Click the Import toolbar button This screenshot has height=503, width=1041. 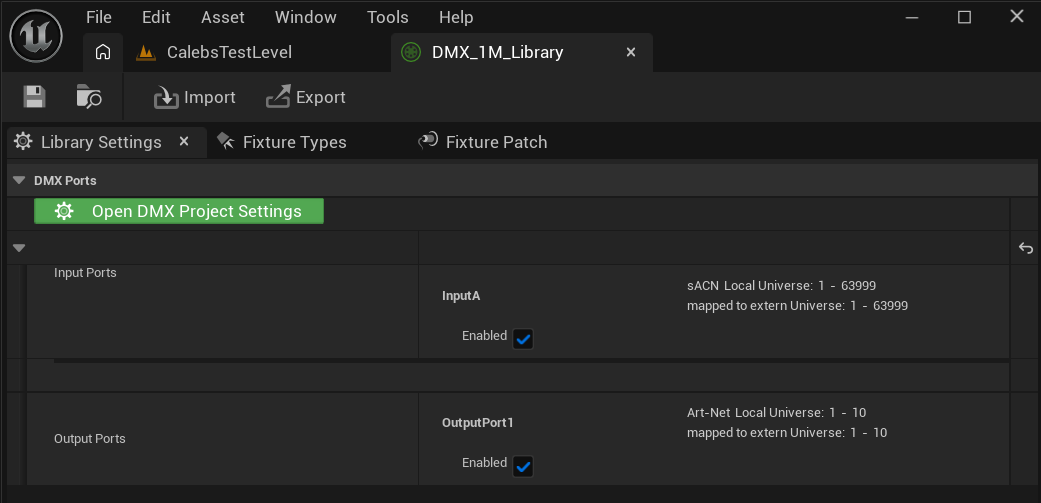[x=195, y=98]
